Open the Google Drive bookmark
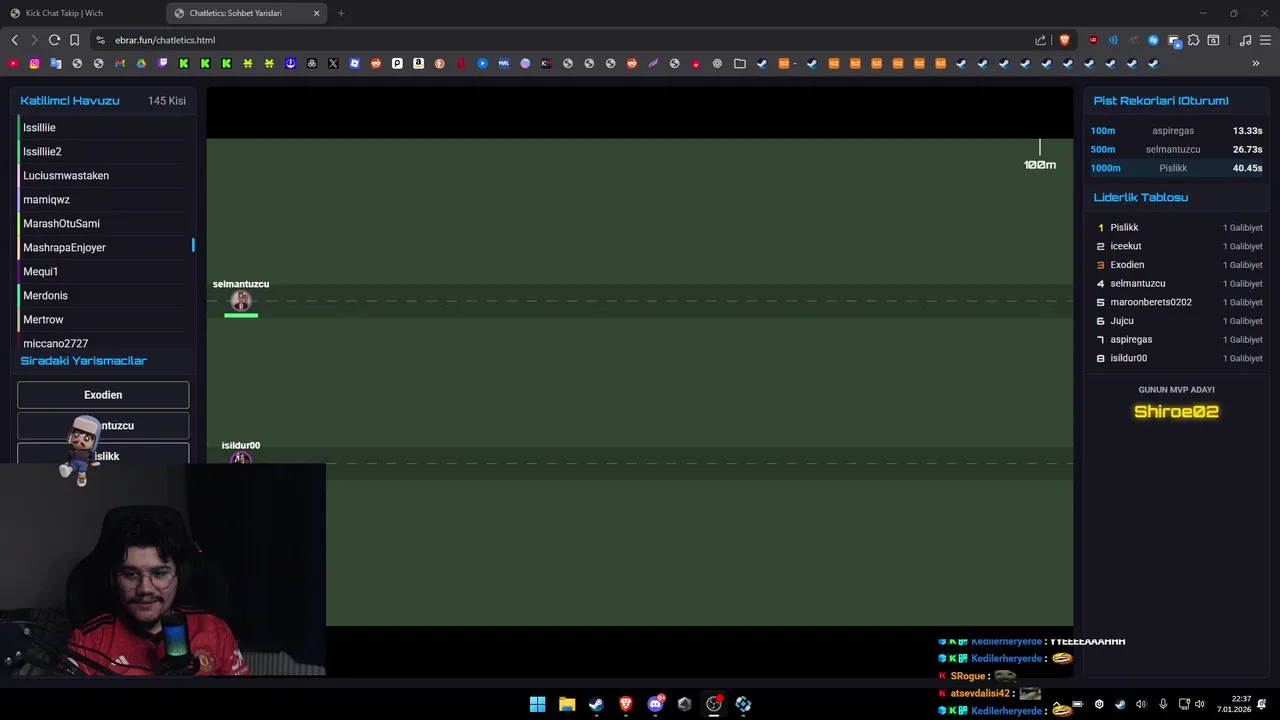Screen dimensions: 1280x720 pyautogui.click(x=141, y=63)
